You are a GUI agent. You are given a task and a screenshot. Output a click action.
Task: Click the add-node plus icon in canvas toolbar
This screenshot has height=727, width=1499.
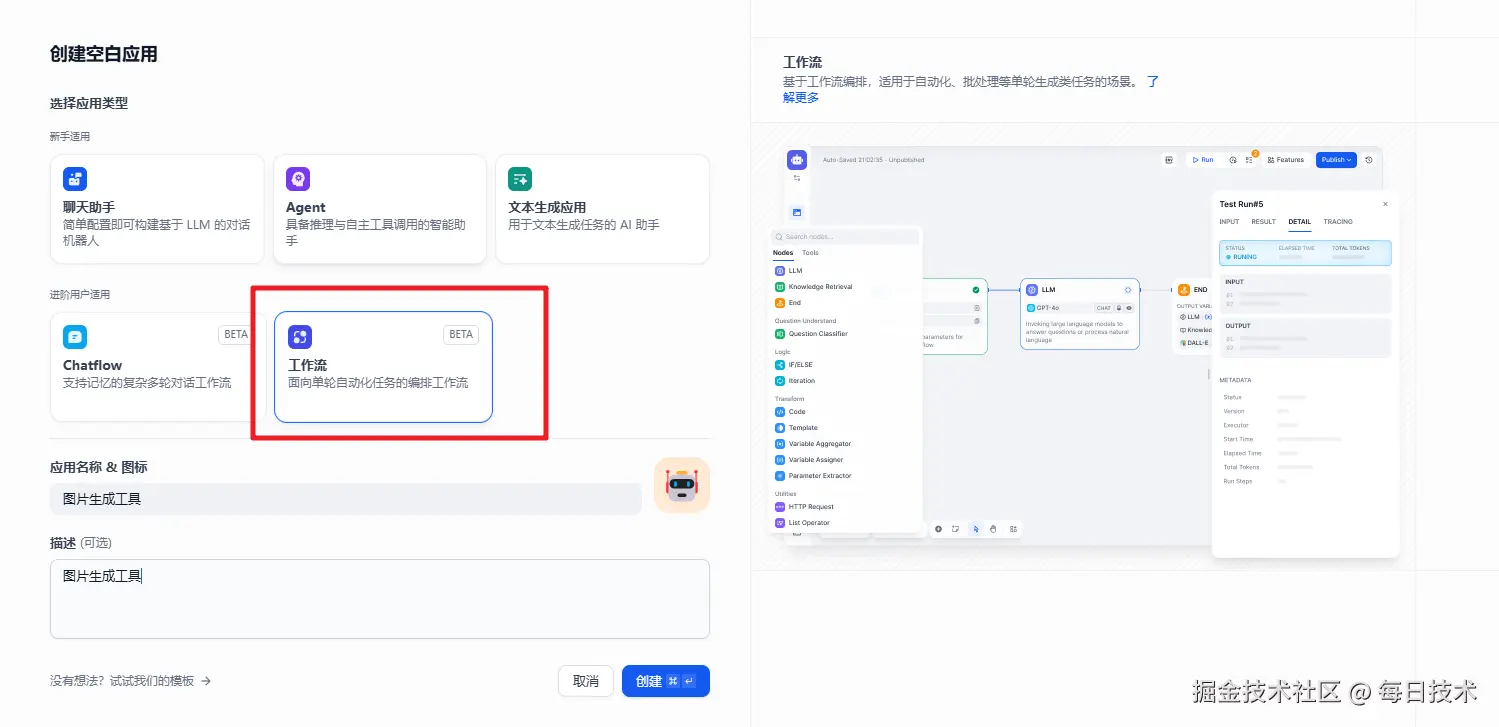pyautogui.click(x=938, y=529)
